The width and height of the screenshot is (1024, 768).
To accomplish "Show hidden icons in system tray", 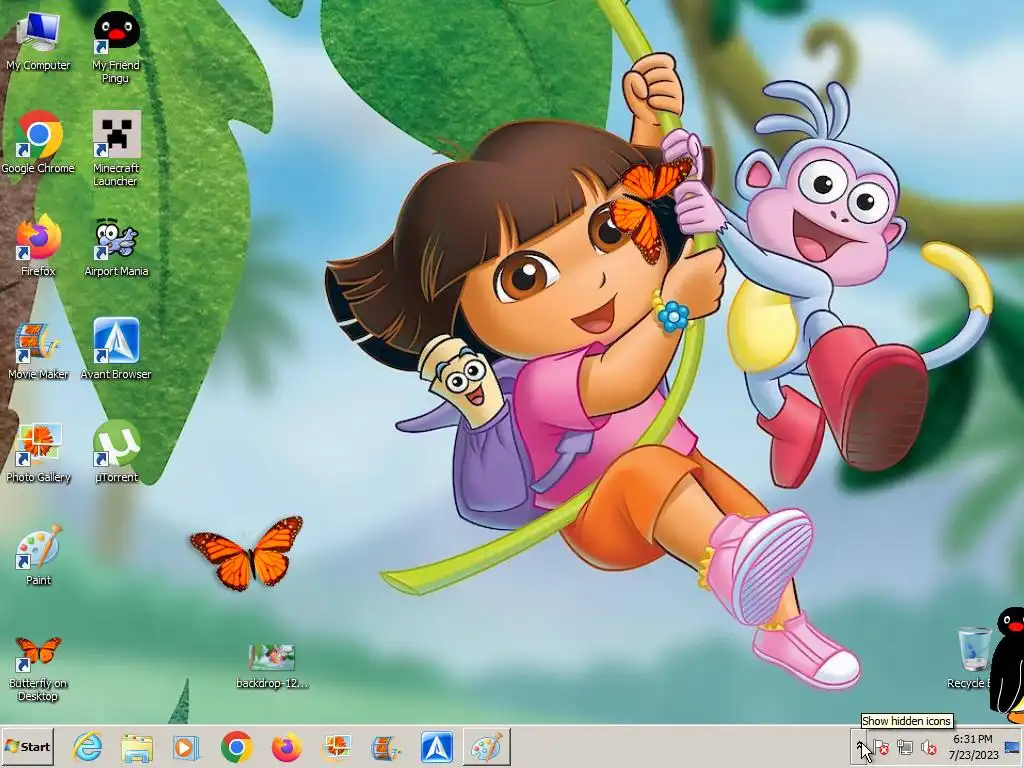I will tap(861, 746).
